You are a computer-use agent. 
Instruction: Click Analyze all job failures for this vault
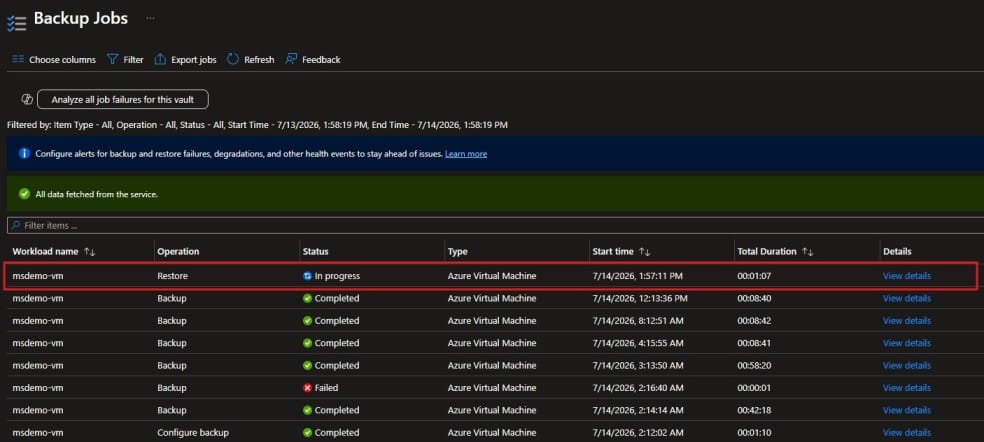[123, 99]
